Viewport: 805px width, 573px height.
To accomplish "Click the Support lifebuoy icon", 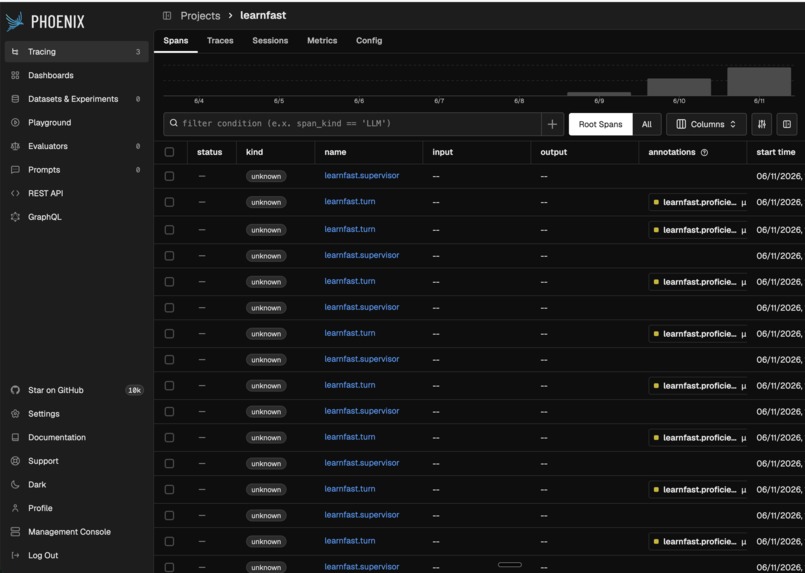I will point(15,461).
